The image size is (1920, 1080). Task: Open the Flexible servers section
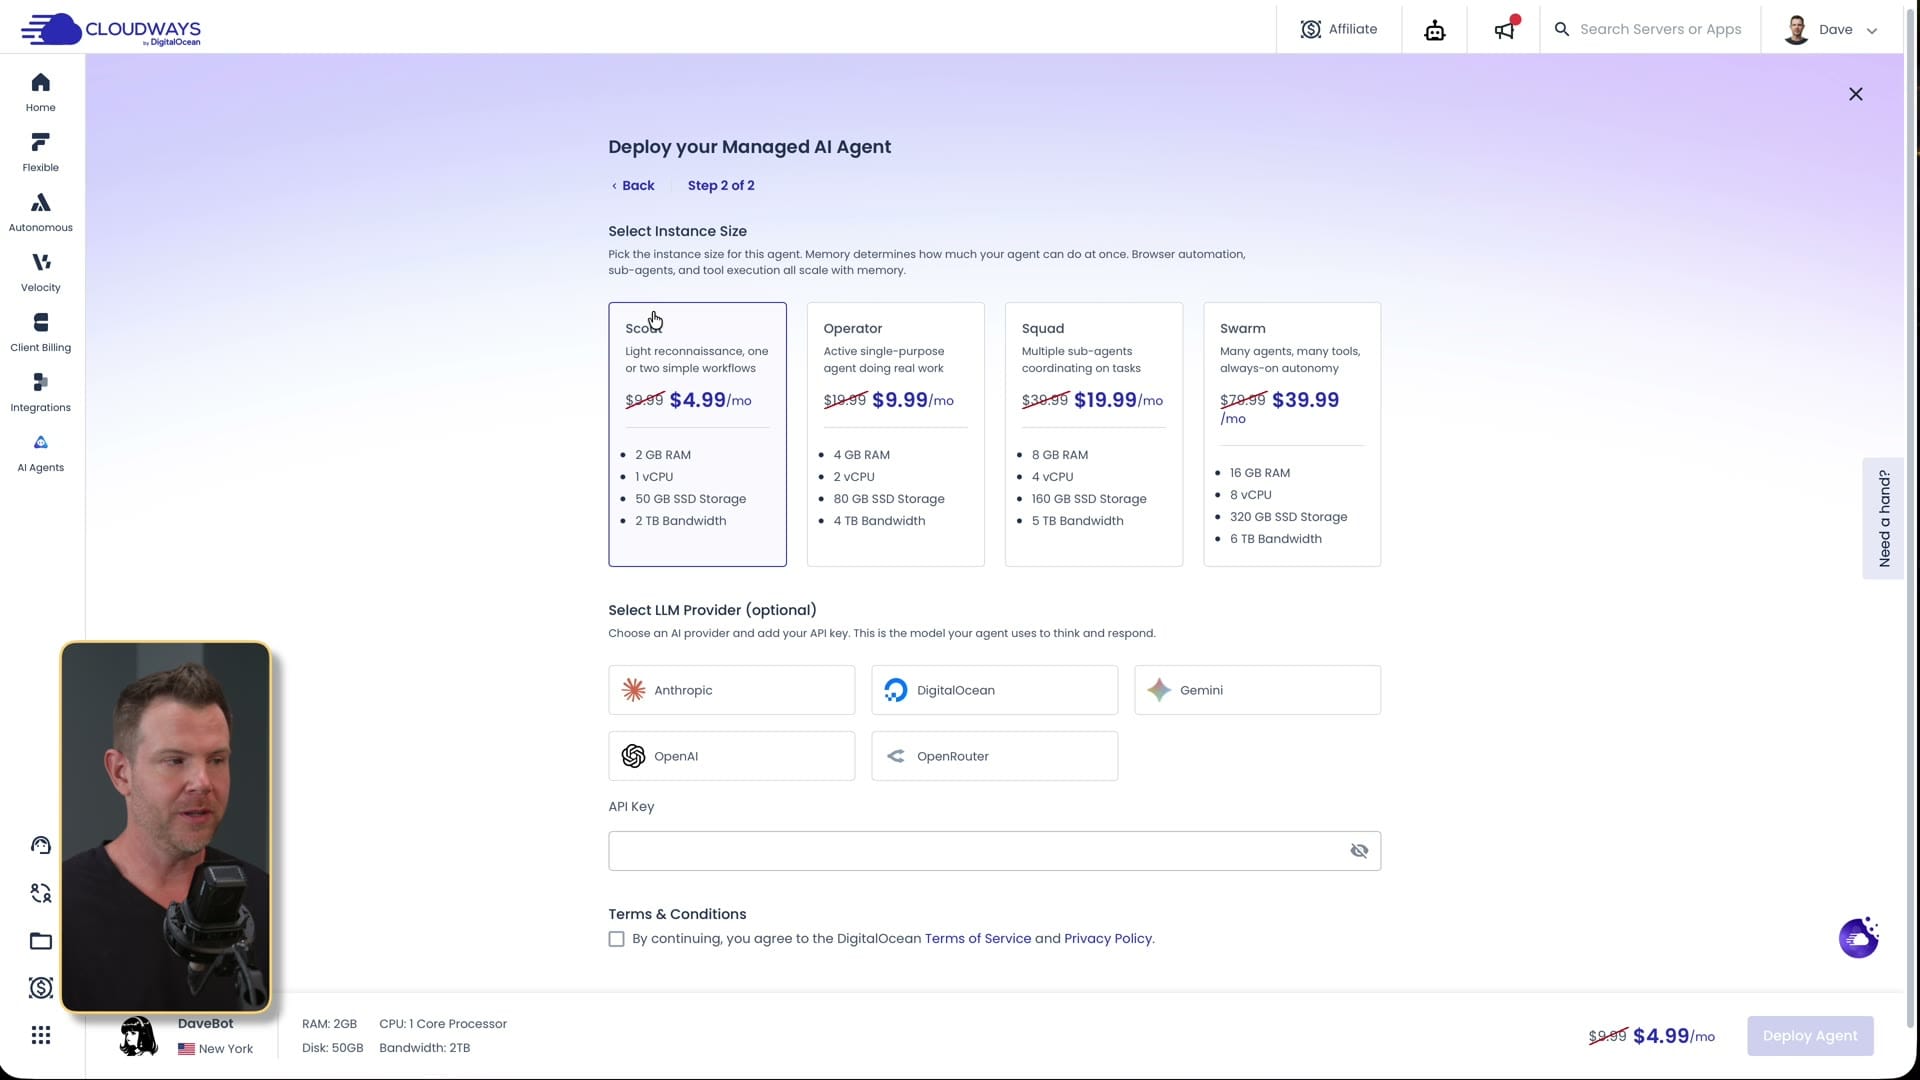(40, 152)
